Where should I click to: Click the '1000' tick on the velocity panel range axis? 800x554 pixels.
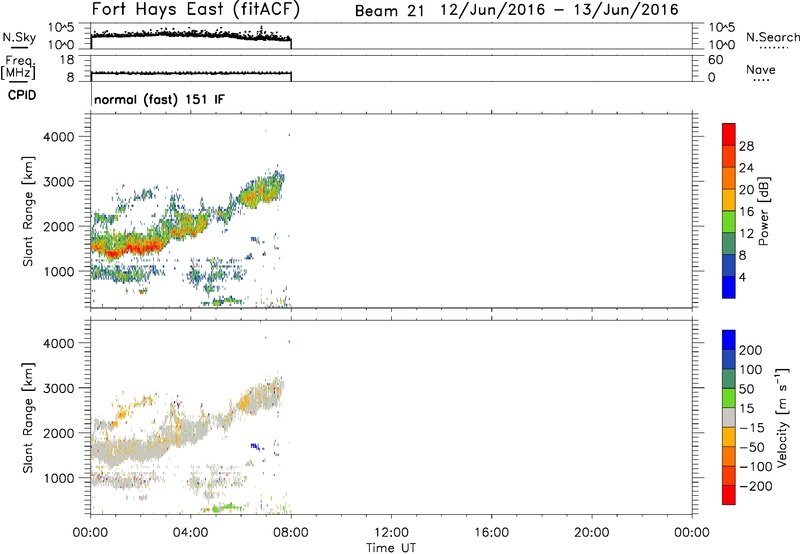click(59, 478)
